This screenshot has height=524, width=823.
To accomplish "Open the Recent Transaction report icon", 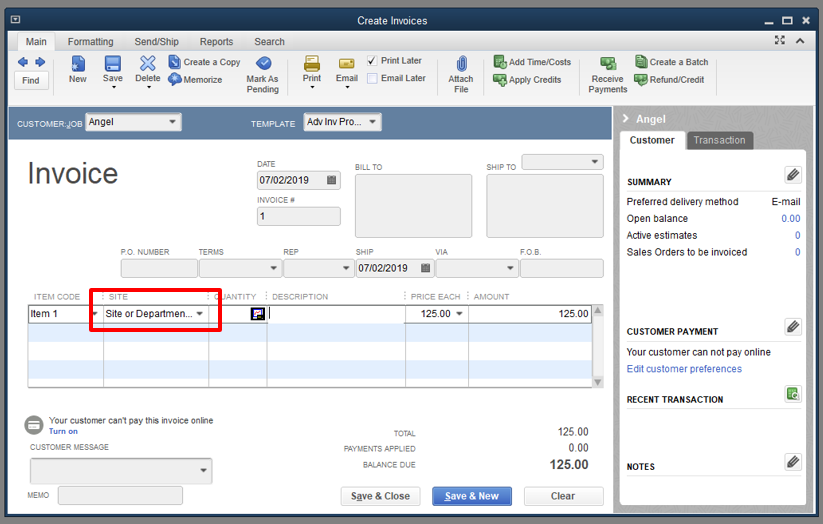I will (793, 393).
